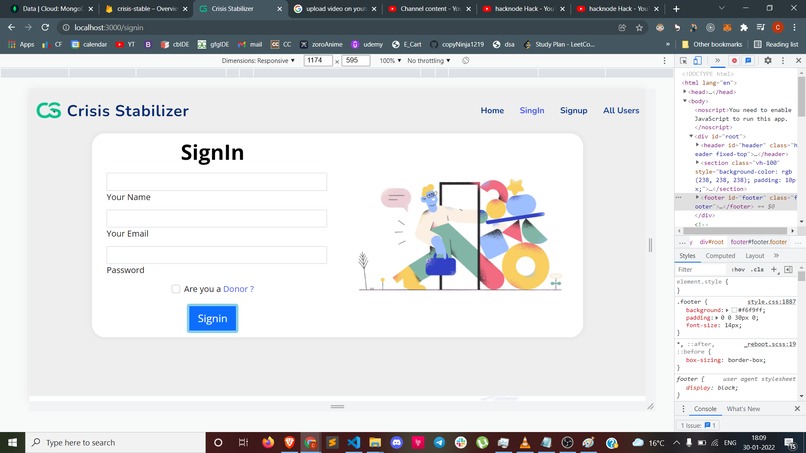Open the All Users nav link
The width and height of the screenshot is (806, 453).
tap(621, 111)
